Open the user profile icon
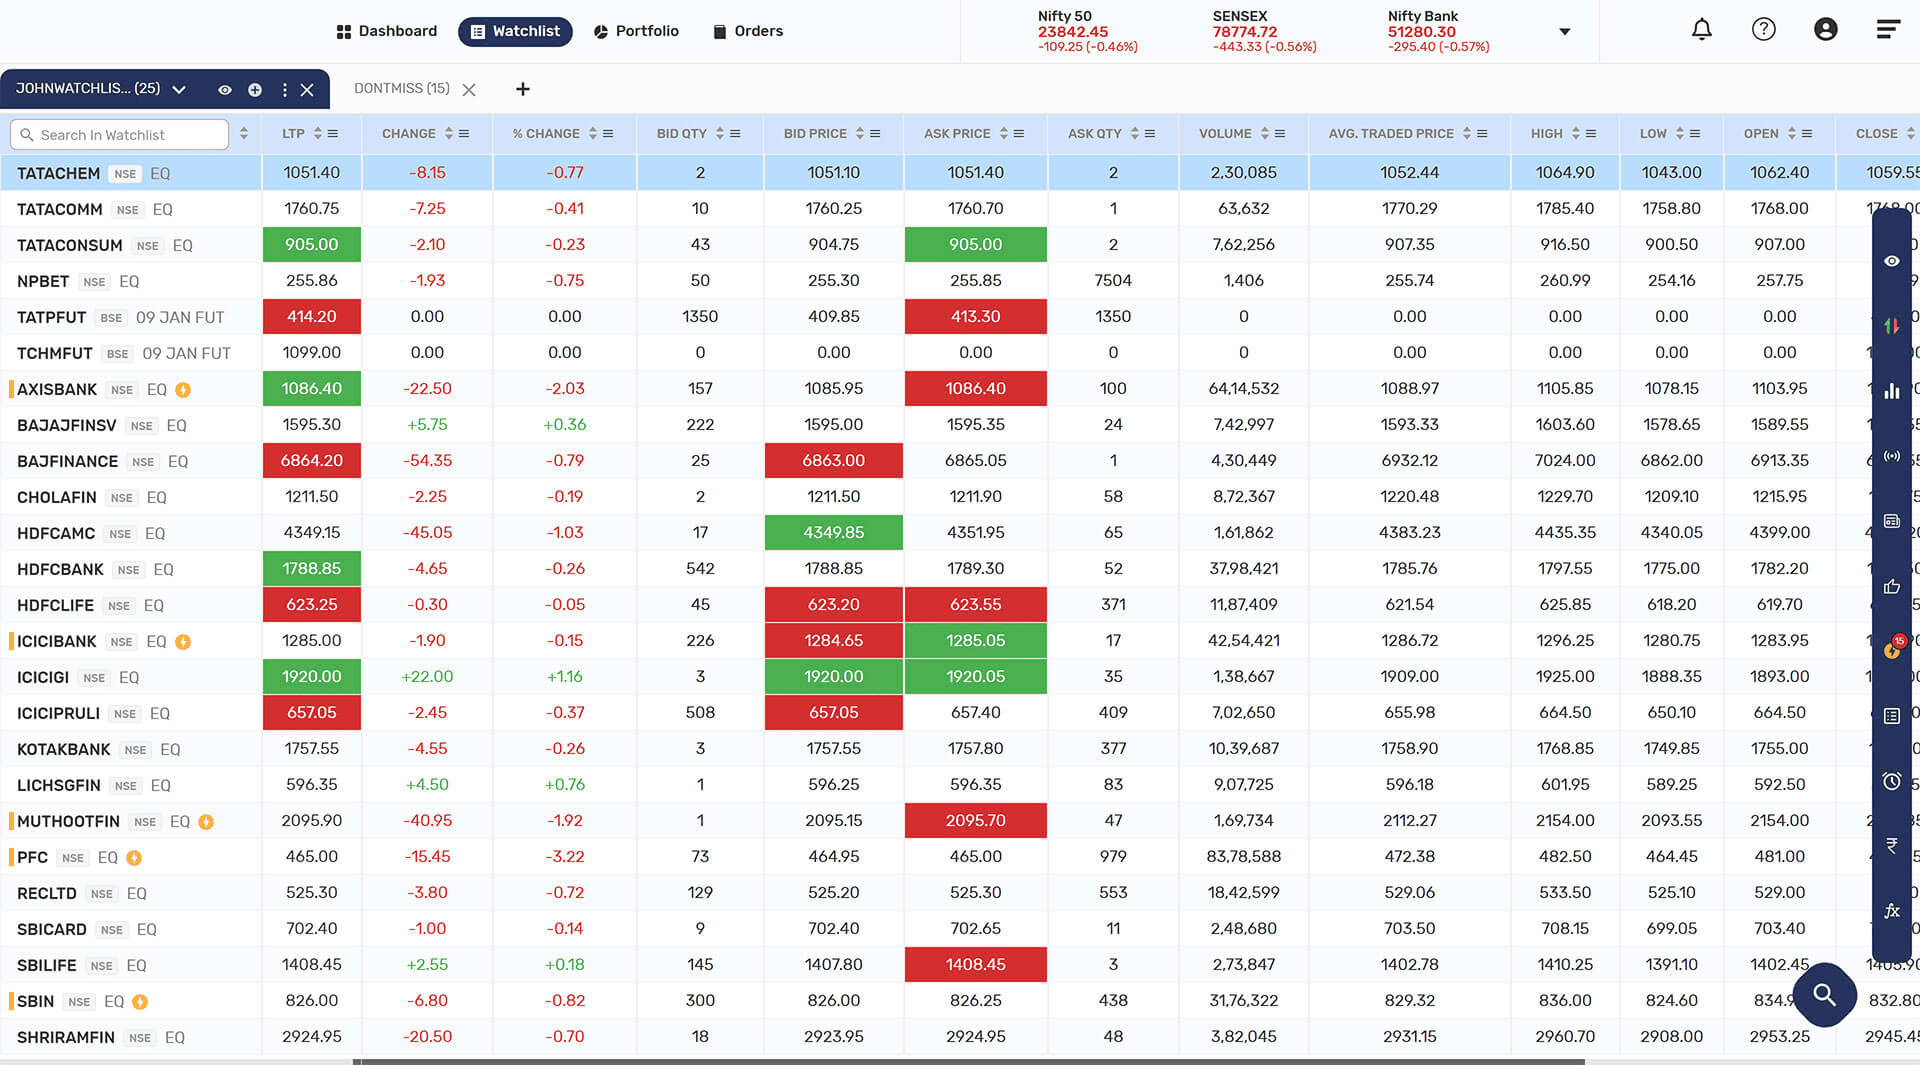The width and height of the screenshot is (1920, 1065). (1825, 30)
